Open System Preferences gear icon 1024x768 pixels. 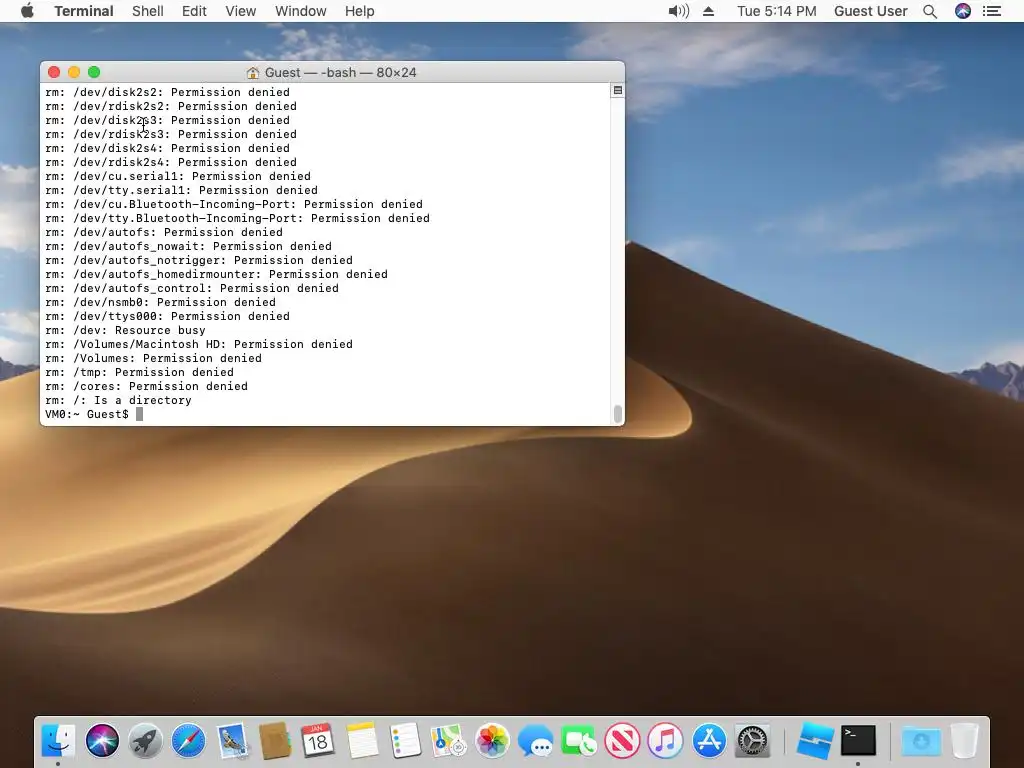752,741
